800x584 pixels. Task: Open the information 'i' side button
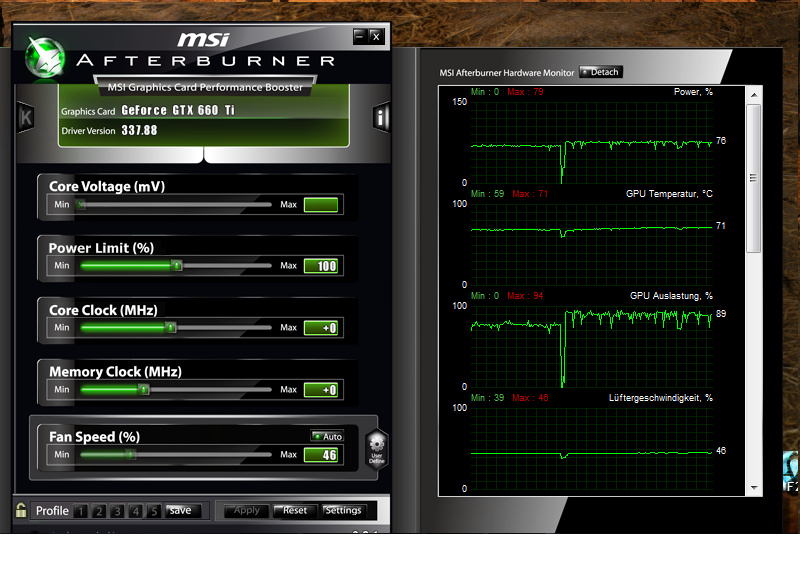381,118
